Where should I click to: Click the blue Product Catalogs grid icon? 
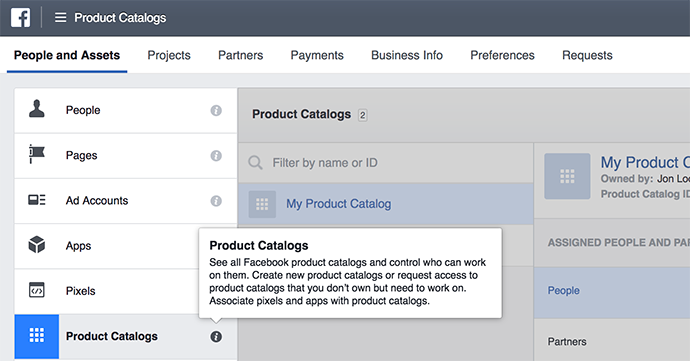click(37, 336)
